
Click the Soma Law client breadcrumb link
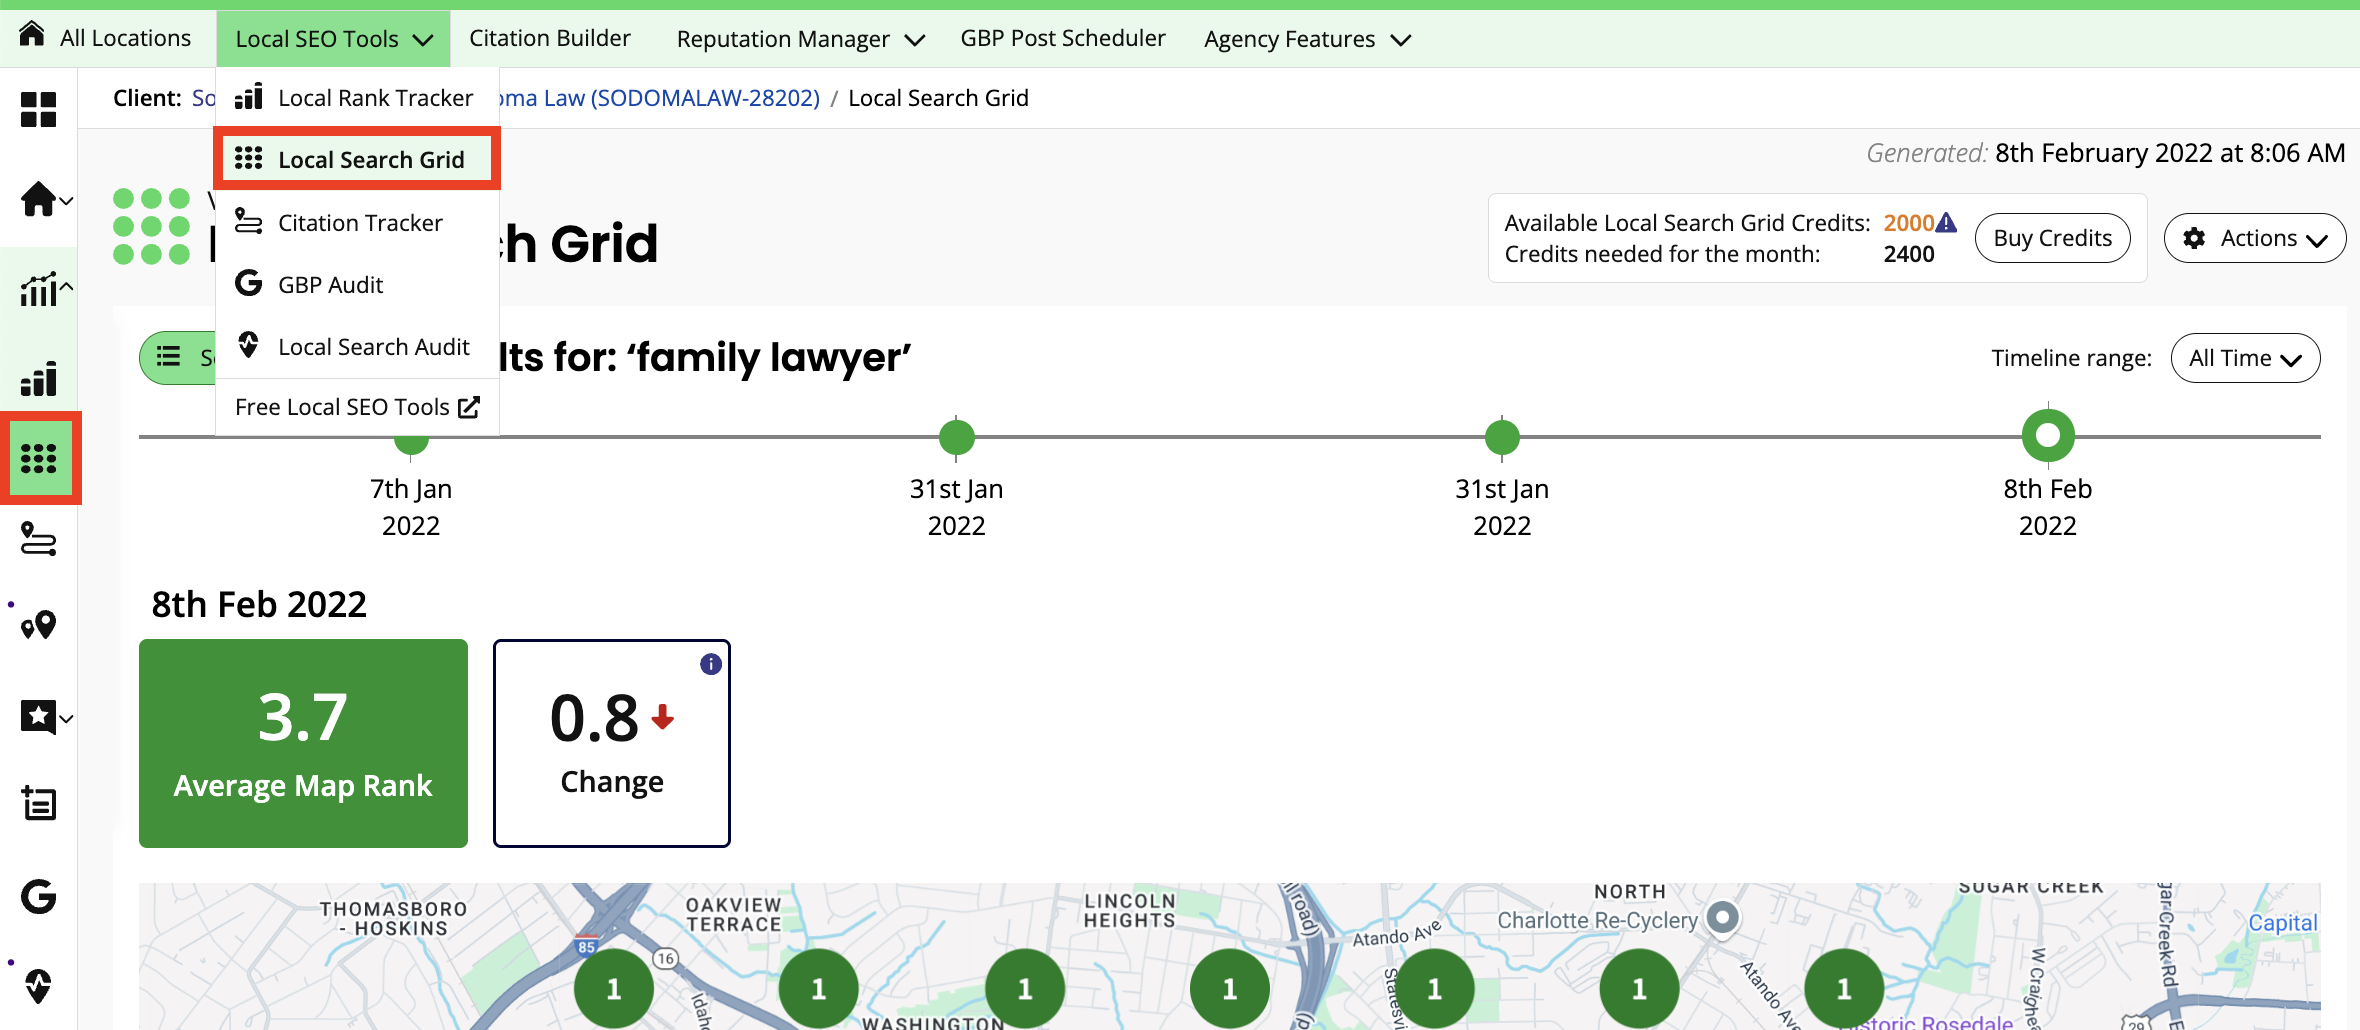click(658, 98)
